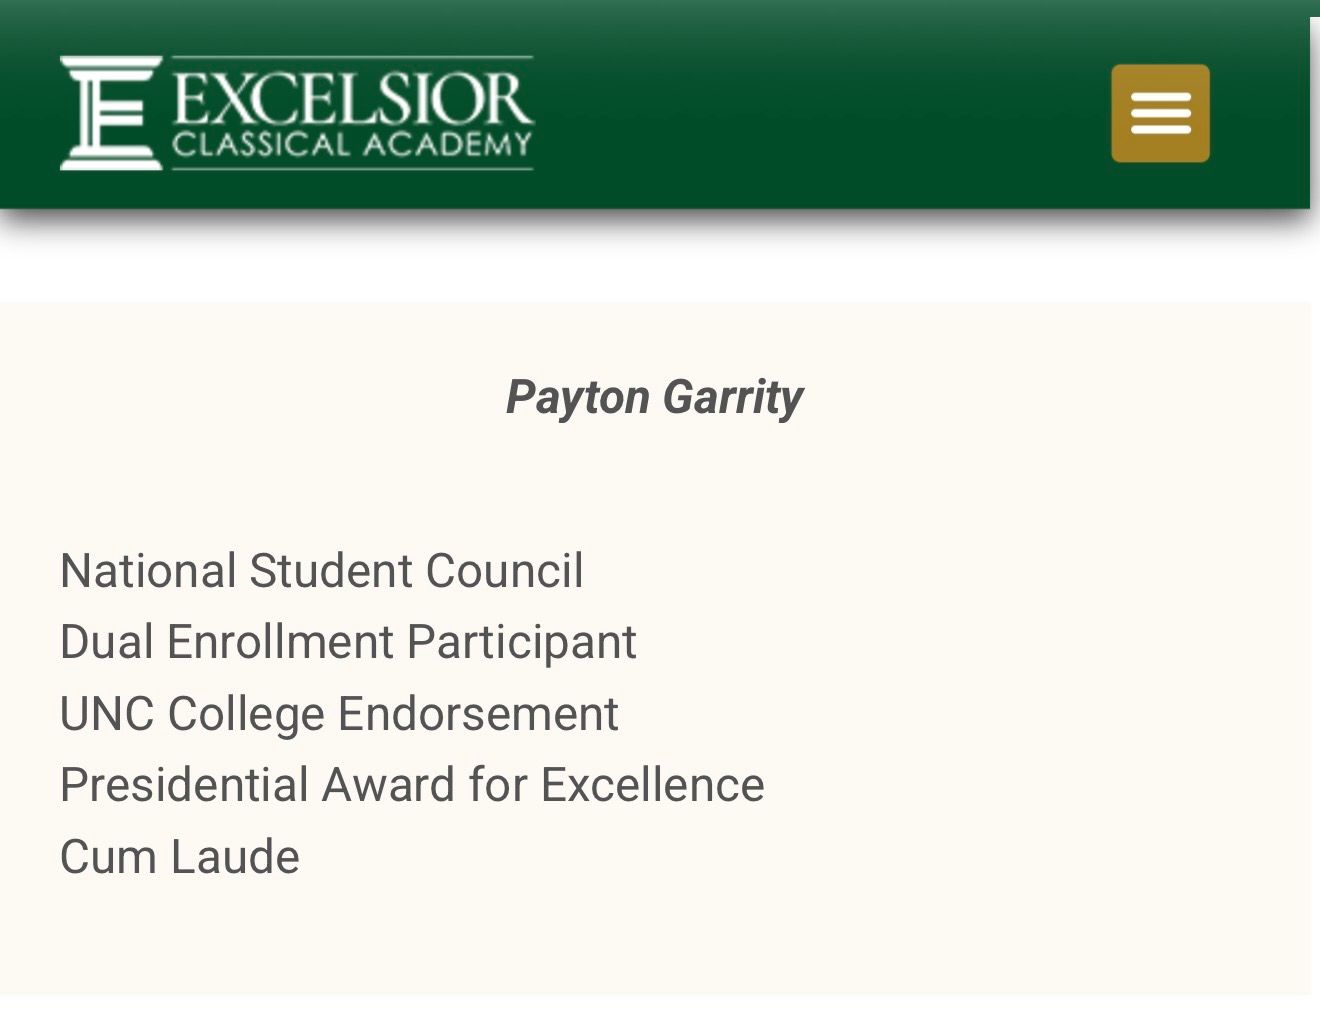1320x1014 pixels.
Task: Click the word Payton in heading
Action: pyautogui.click(x=578, y=397)
